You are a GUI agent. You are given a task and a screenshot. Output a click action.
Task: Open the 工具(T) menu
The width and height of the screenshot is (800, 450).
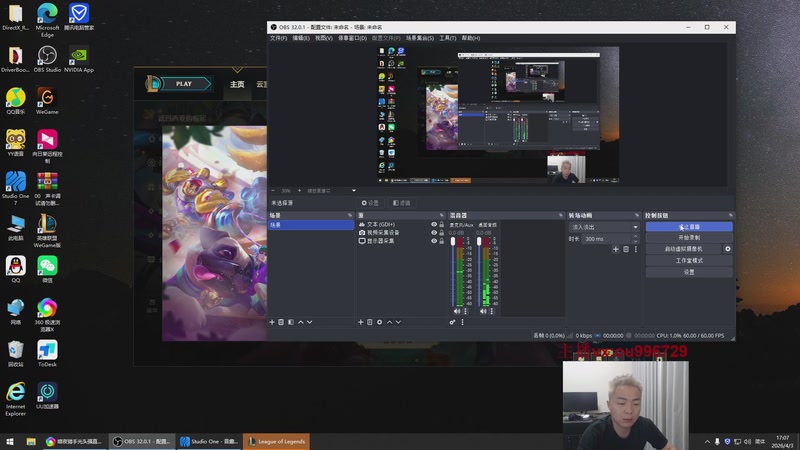tap(447, 38)
